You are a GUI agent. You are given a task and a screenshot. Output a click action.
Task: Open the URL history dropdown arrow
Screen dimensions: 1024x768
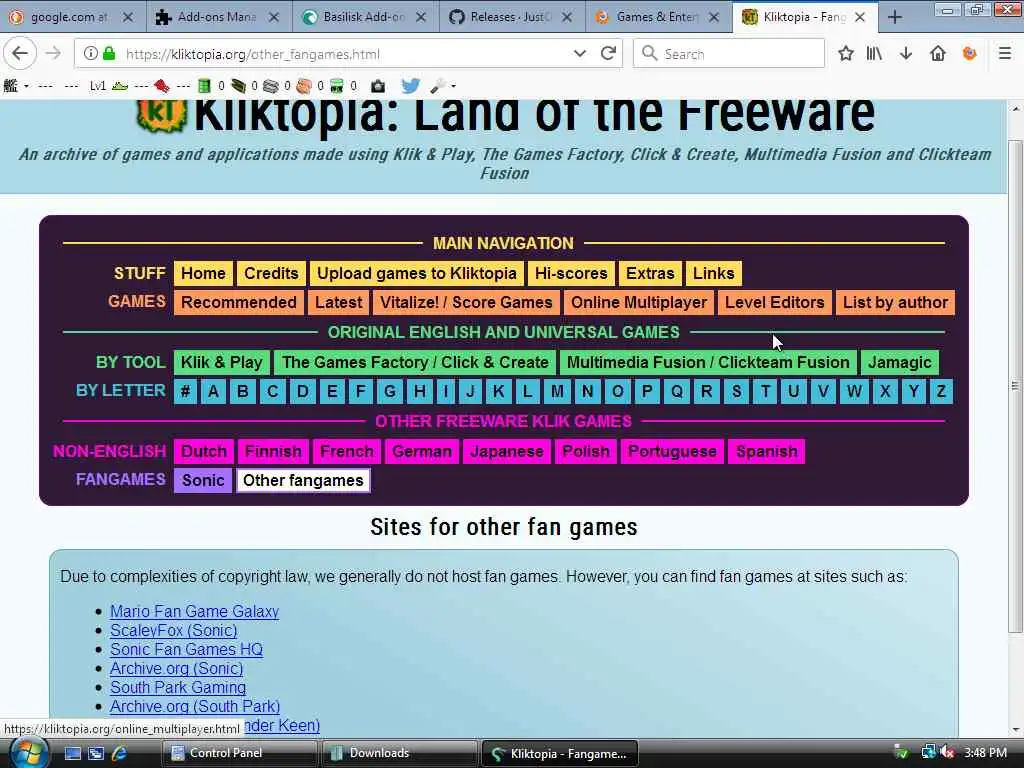point(579,54)
